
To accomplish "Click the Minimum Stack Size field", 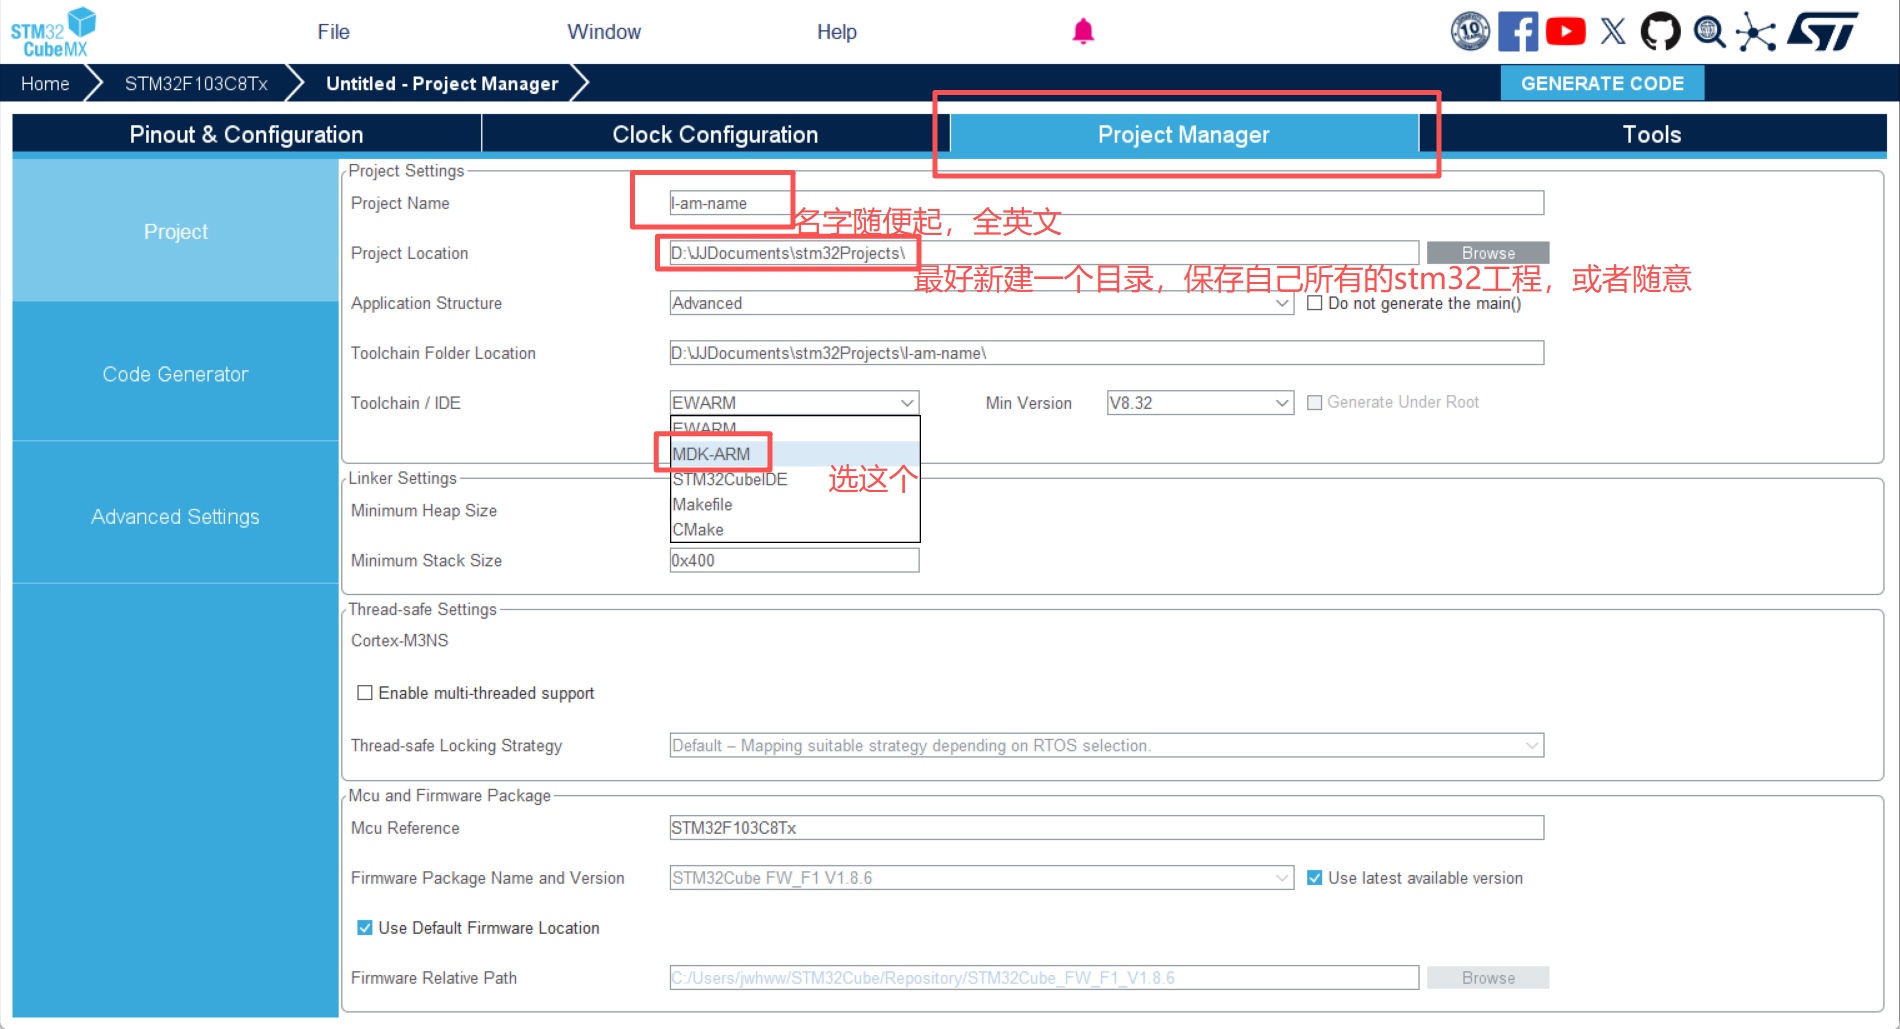I will click(x=794, y=561).
